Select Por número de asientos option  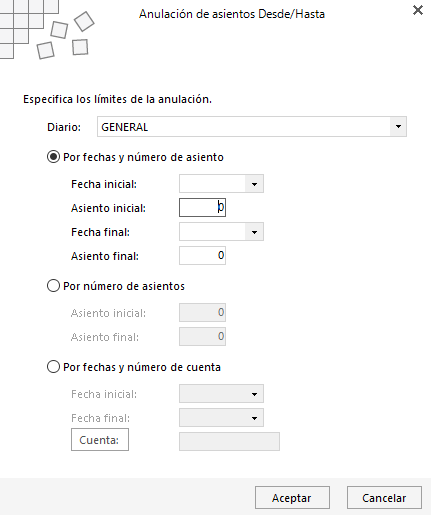coord(53,286)
